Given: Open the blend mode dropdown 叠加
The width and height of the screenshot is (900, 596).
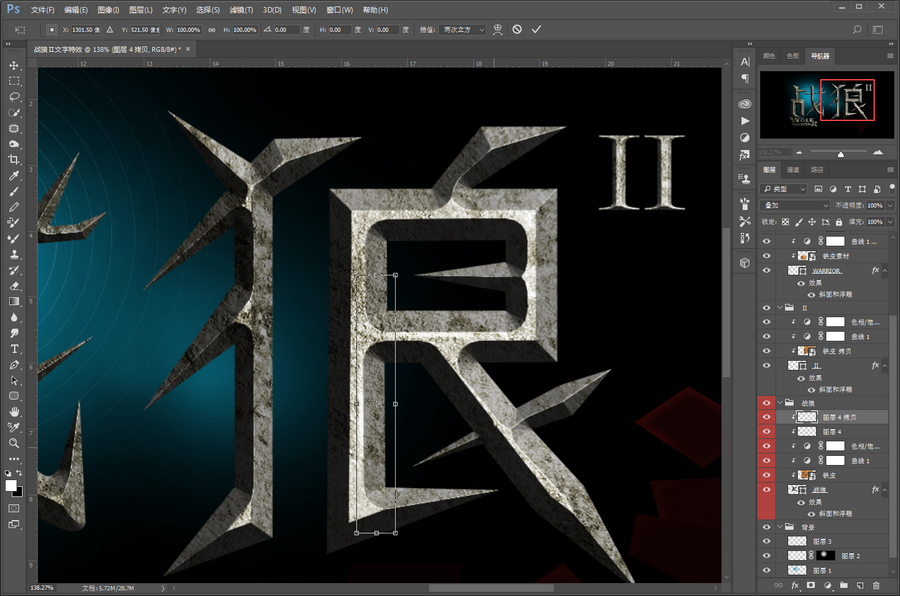Looking at the screenshot, I should [x=796, y=205].
